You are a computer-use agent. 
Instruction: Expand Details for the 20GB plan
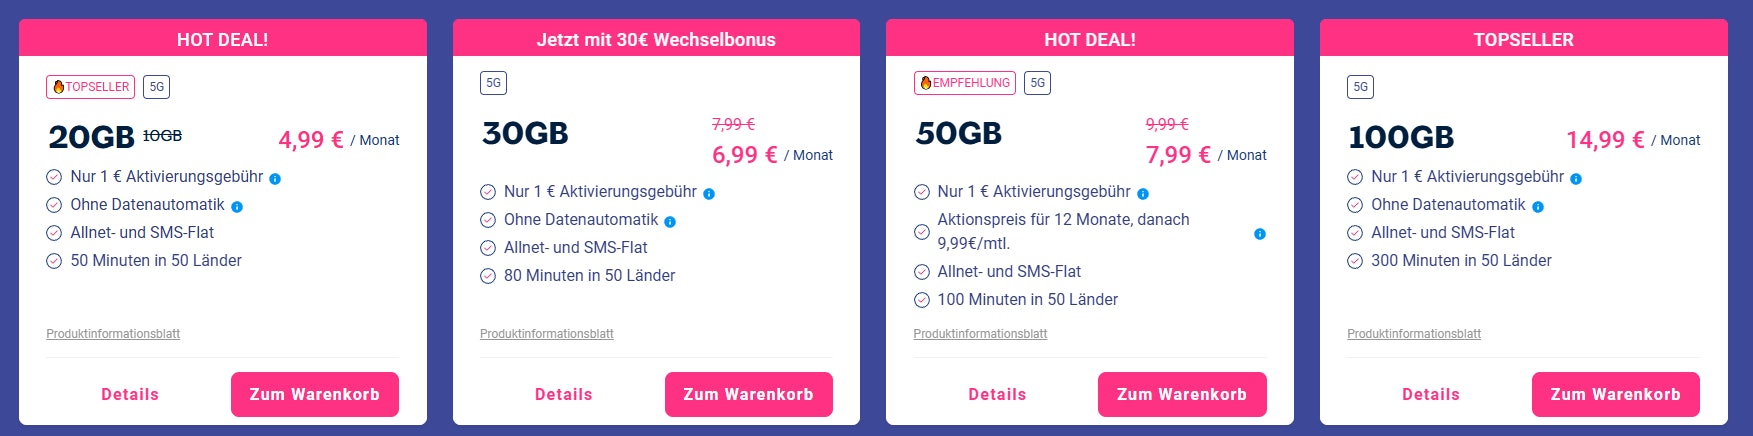point(130,394)
